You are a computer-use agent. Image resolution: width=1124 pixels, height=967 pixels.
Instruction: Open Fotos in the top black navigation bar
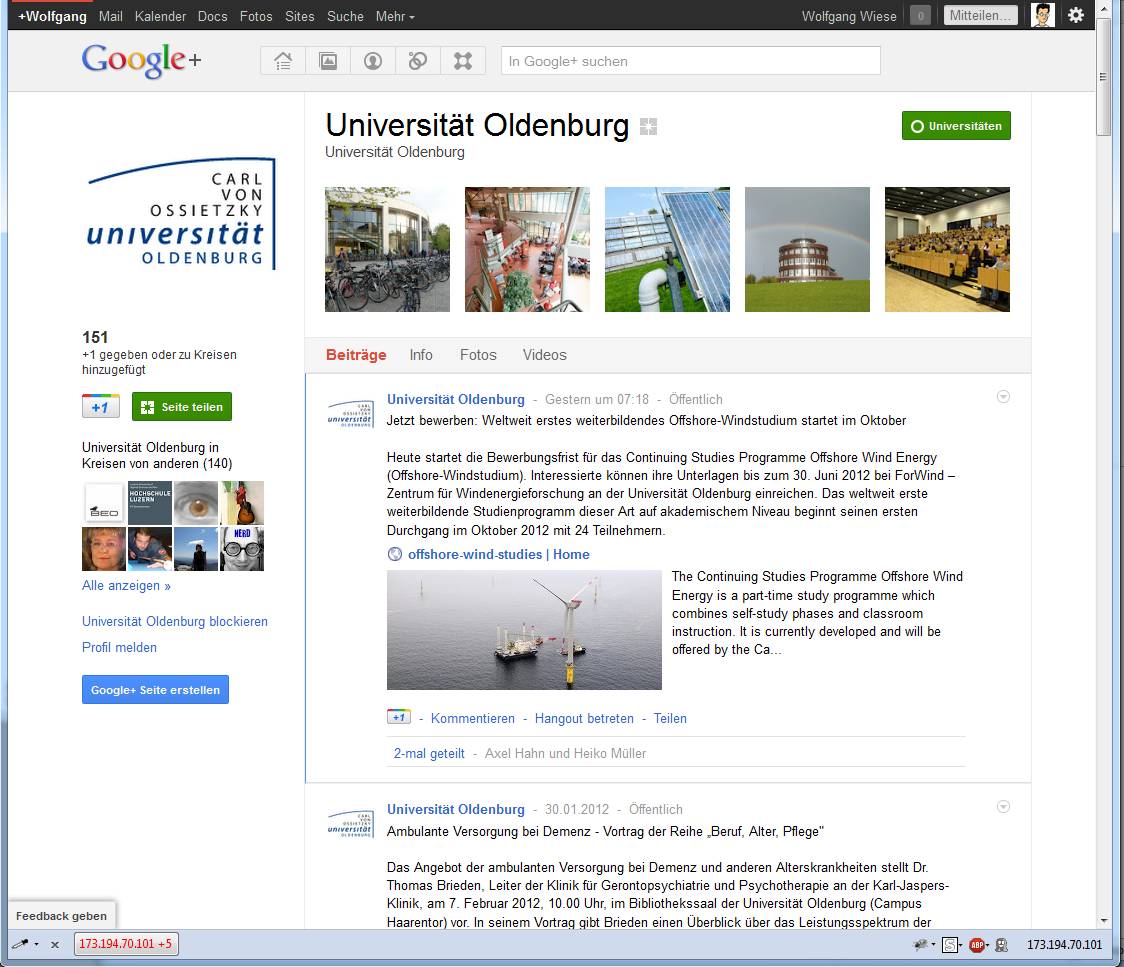pyautogui.click(x=256, y=16)
